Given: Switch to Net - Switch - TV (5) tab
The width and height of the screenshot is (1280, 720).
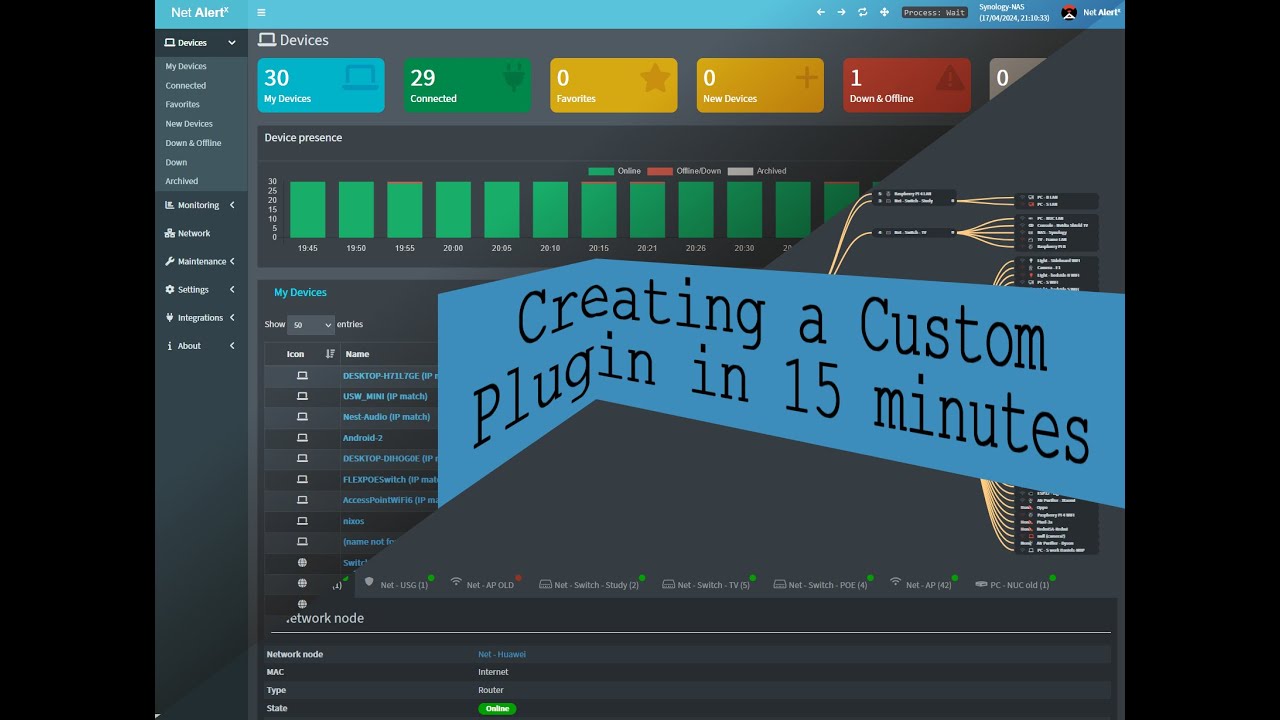Looking at the screenshot, I should [707, 584].
